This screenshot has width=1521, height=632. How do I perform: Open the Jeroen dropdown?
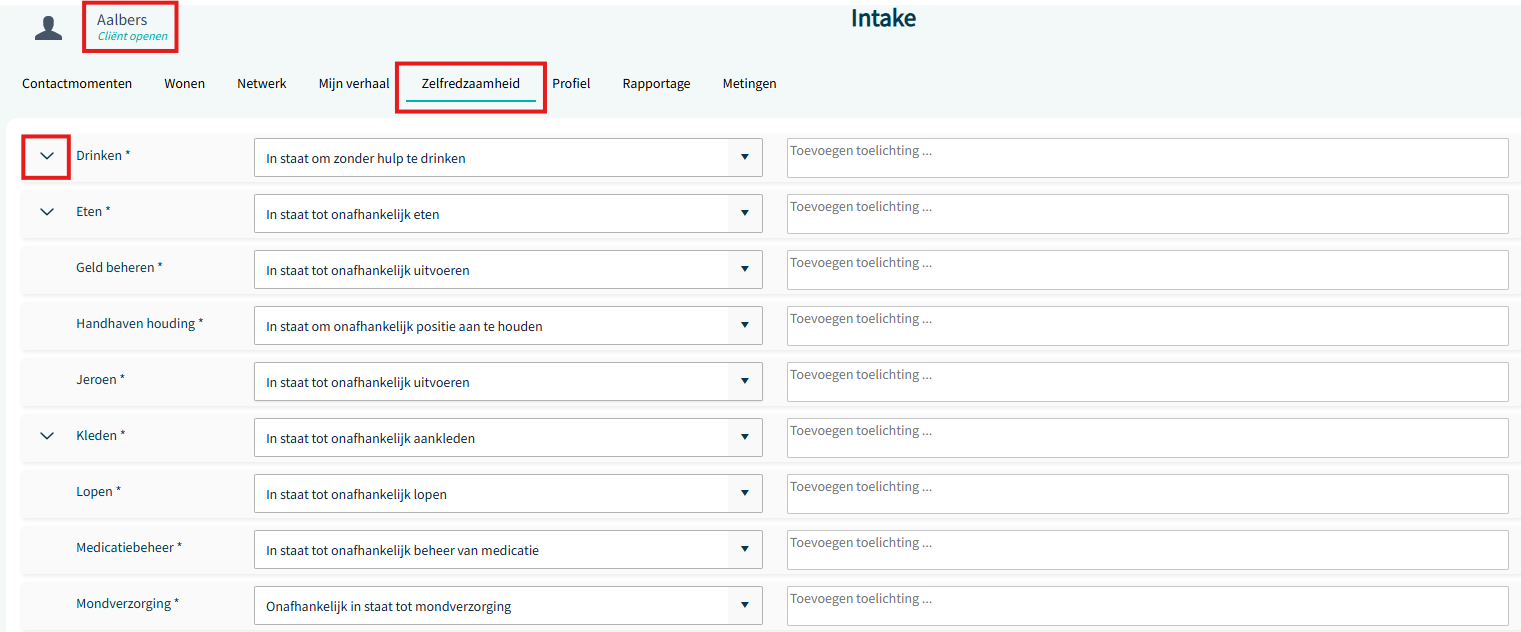point(508,382)
